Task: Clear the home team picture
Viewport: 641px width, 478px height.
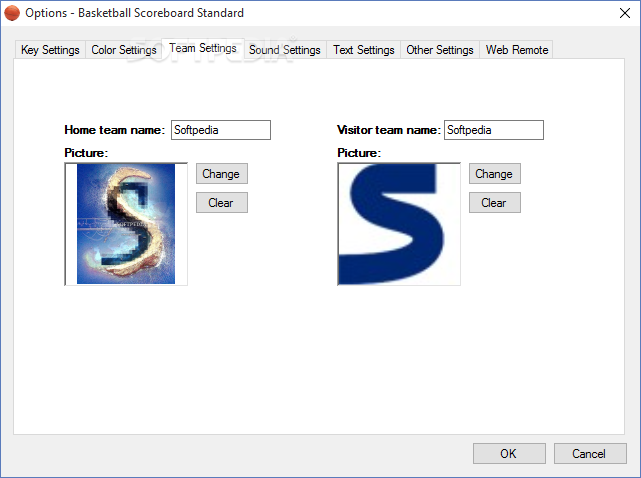Action: pyautogui.click(x=222, y=203)
